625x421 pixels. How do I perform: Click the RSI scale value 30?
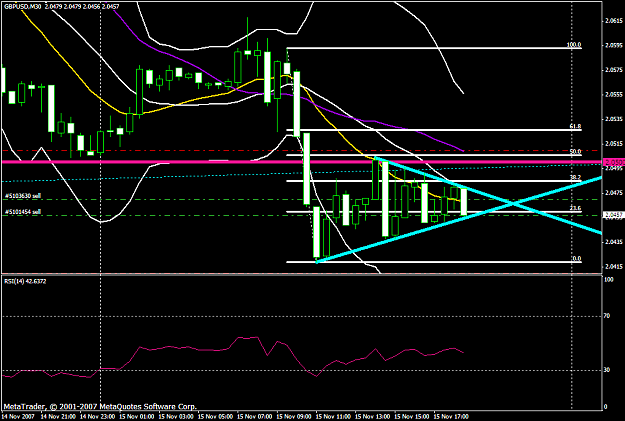(607, 370)
